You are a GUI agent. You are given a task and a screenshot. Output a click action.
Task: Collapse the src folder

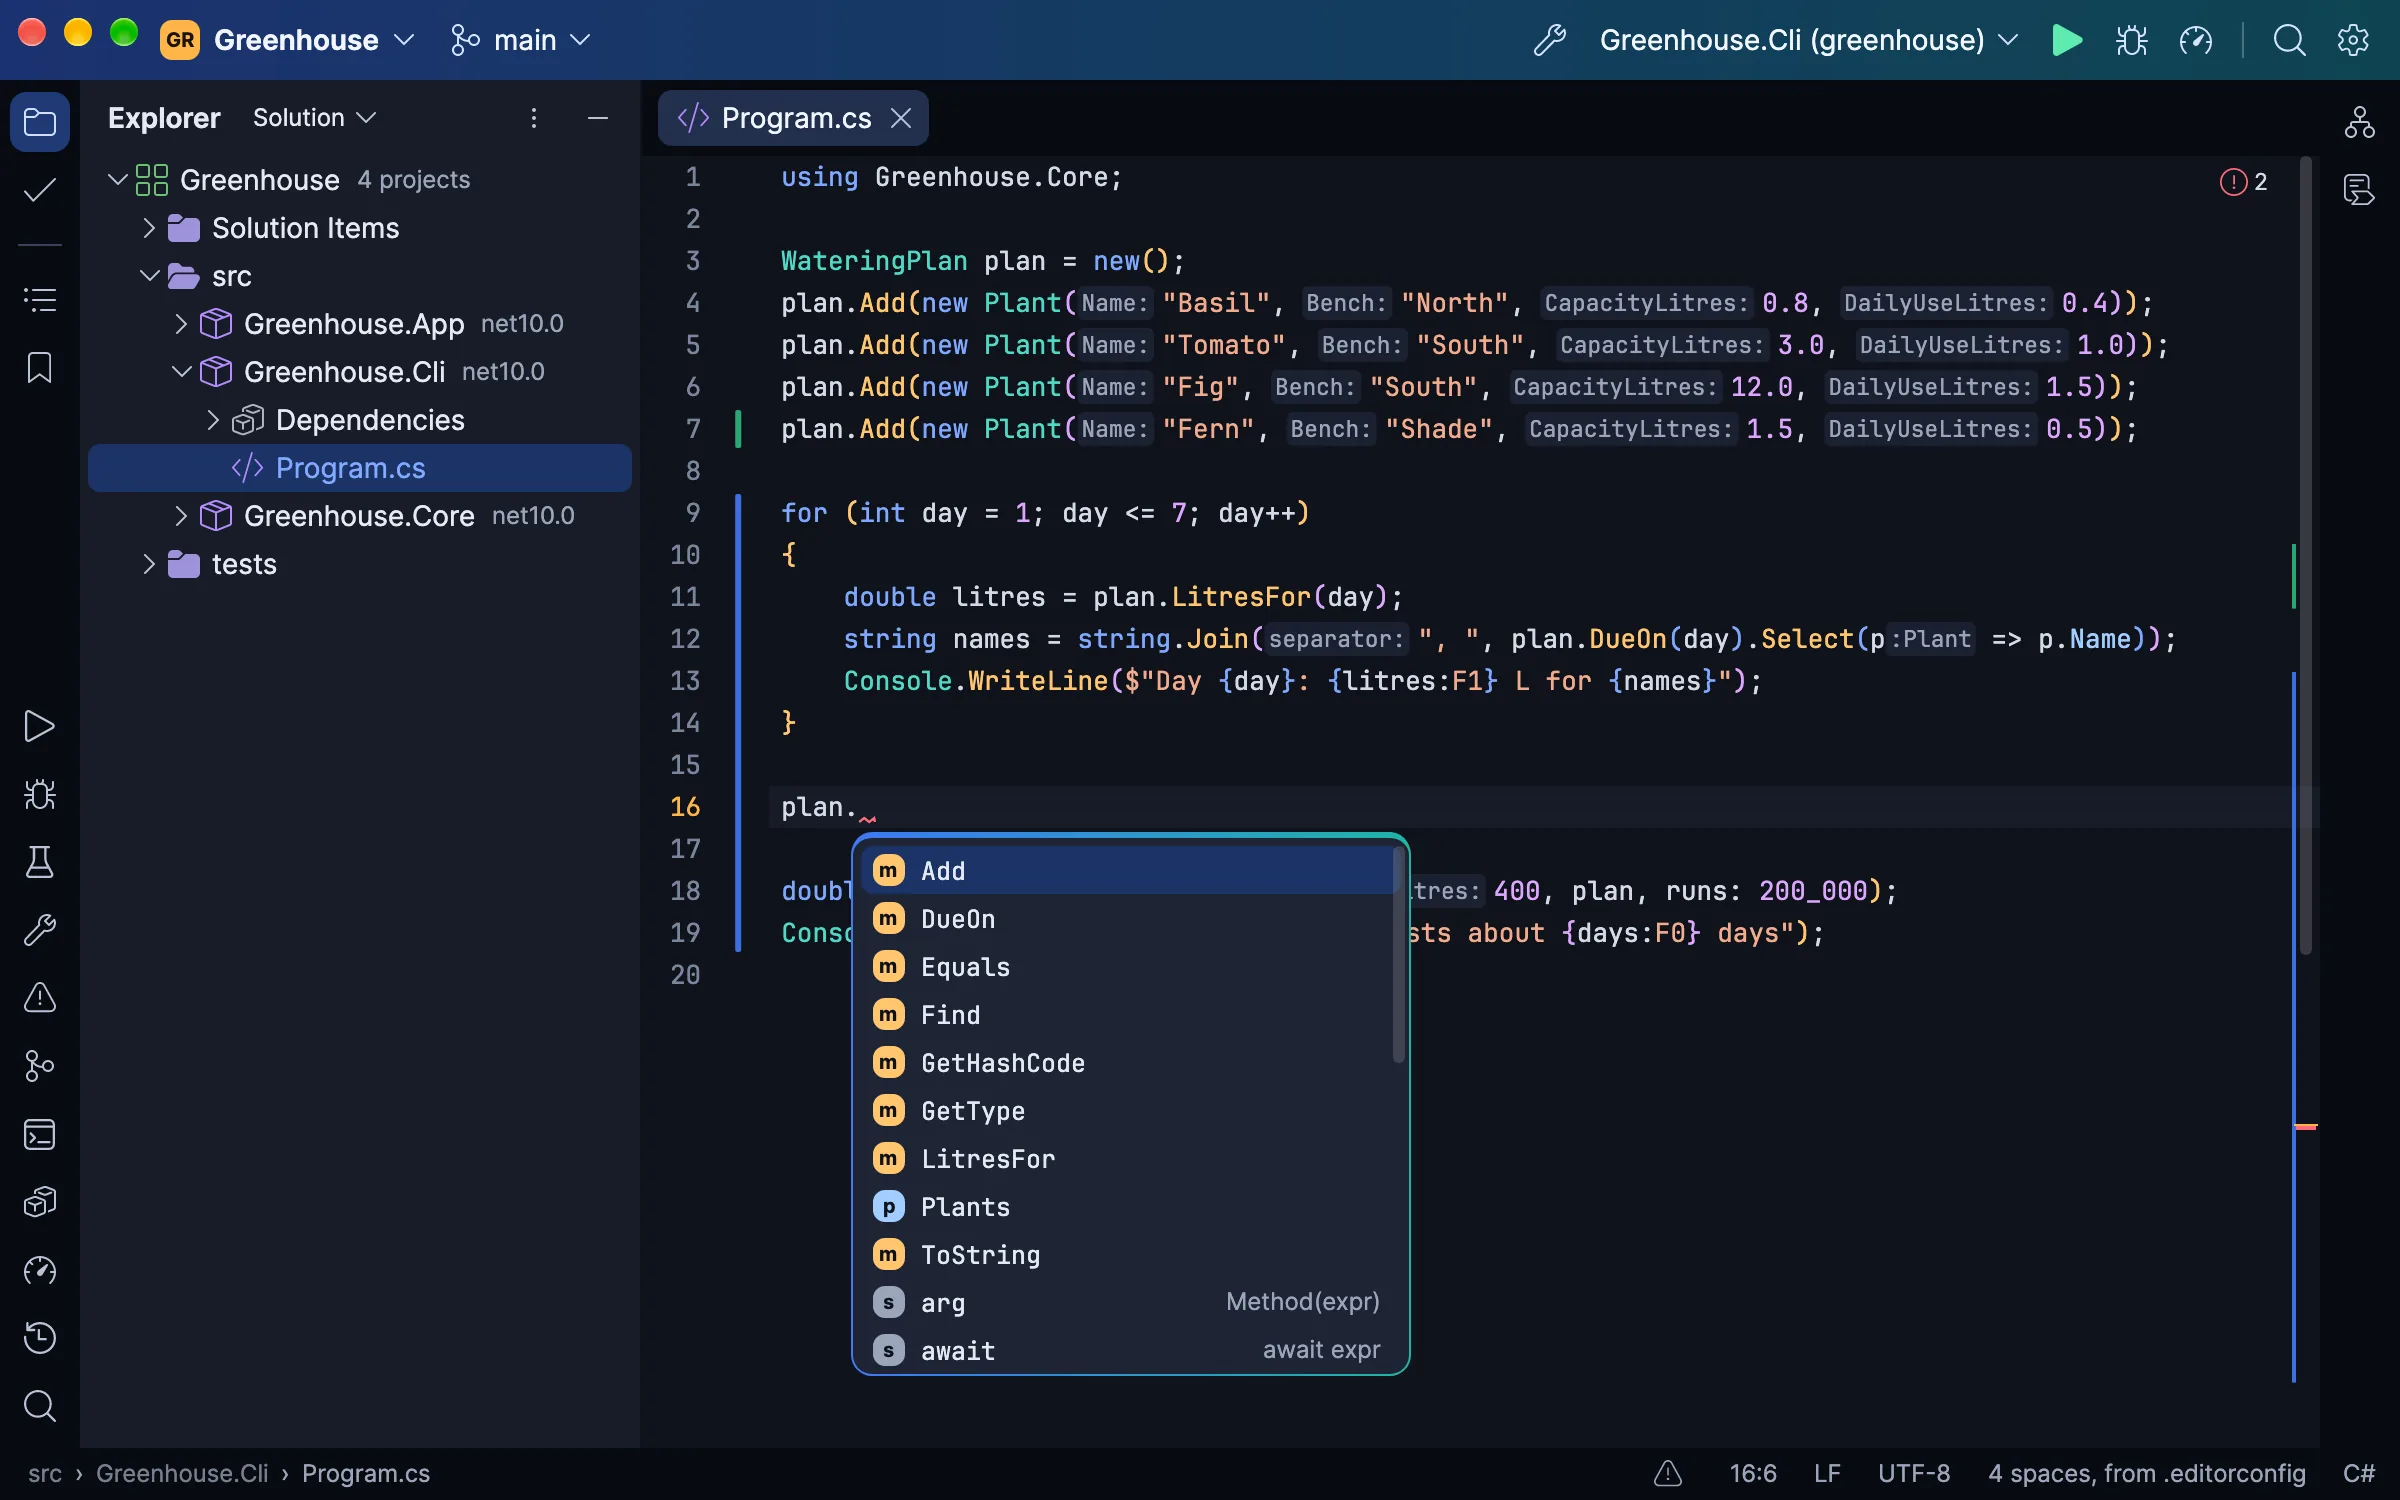click(149, 276)
